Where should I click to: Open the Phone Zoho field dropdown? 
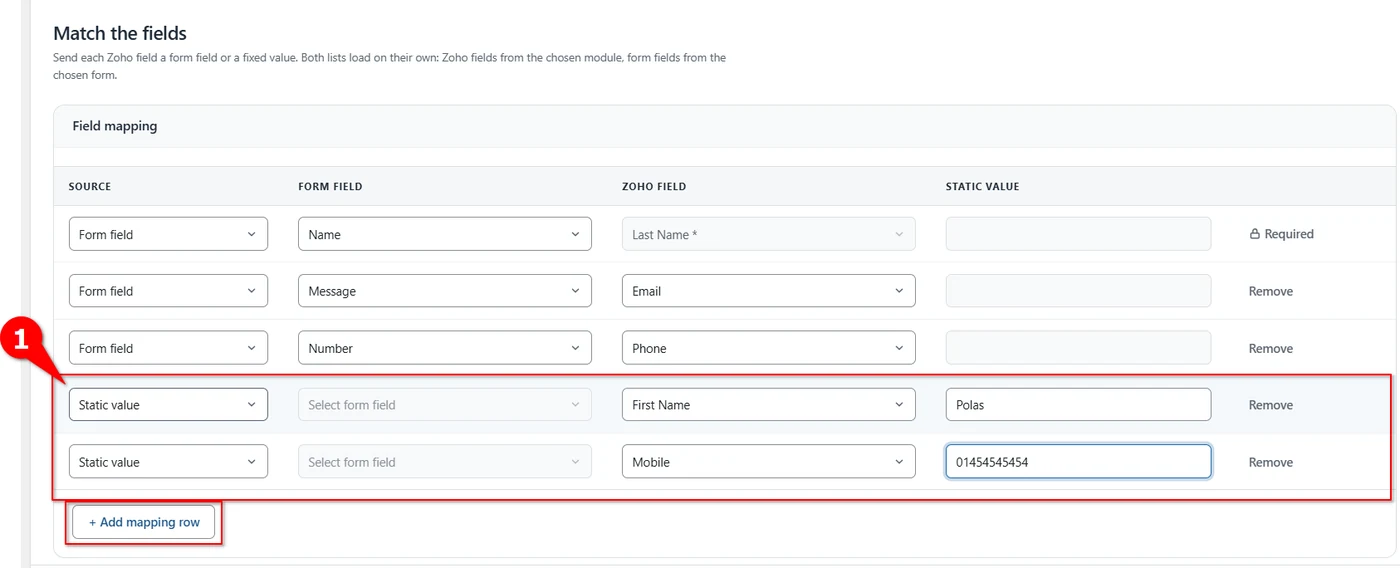point(769,348)
